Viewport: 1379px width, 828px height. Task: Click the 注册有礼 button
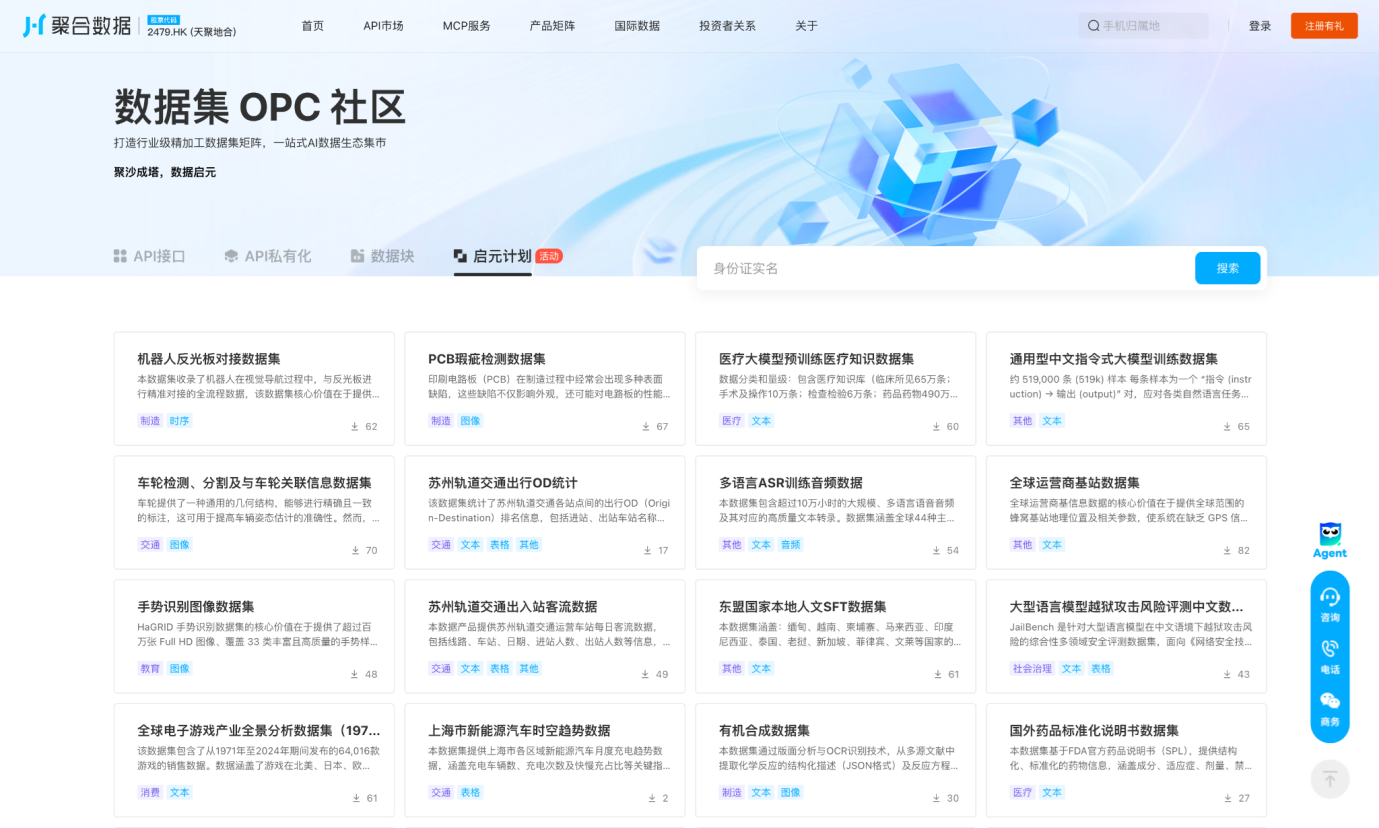1324,25
